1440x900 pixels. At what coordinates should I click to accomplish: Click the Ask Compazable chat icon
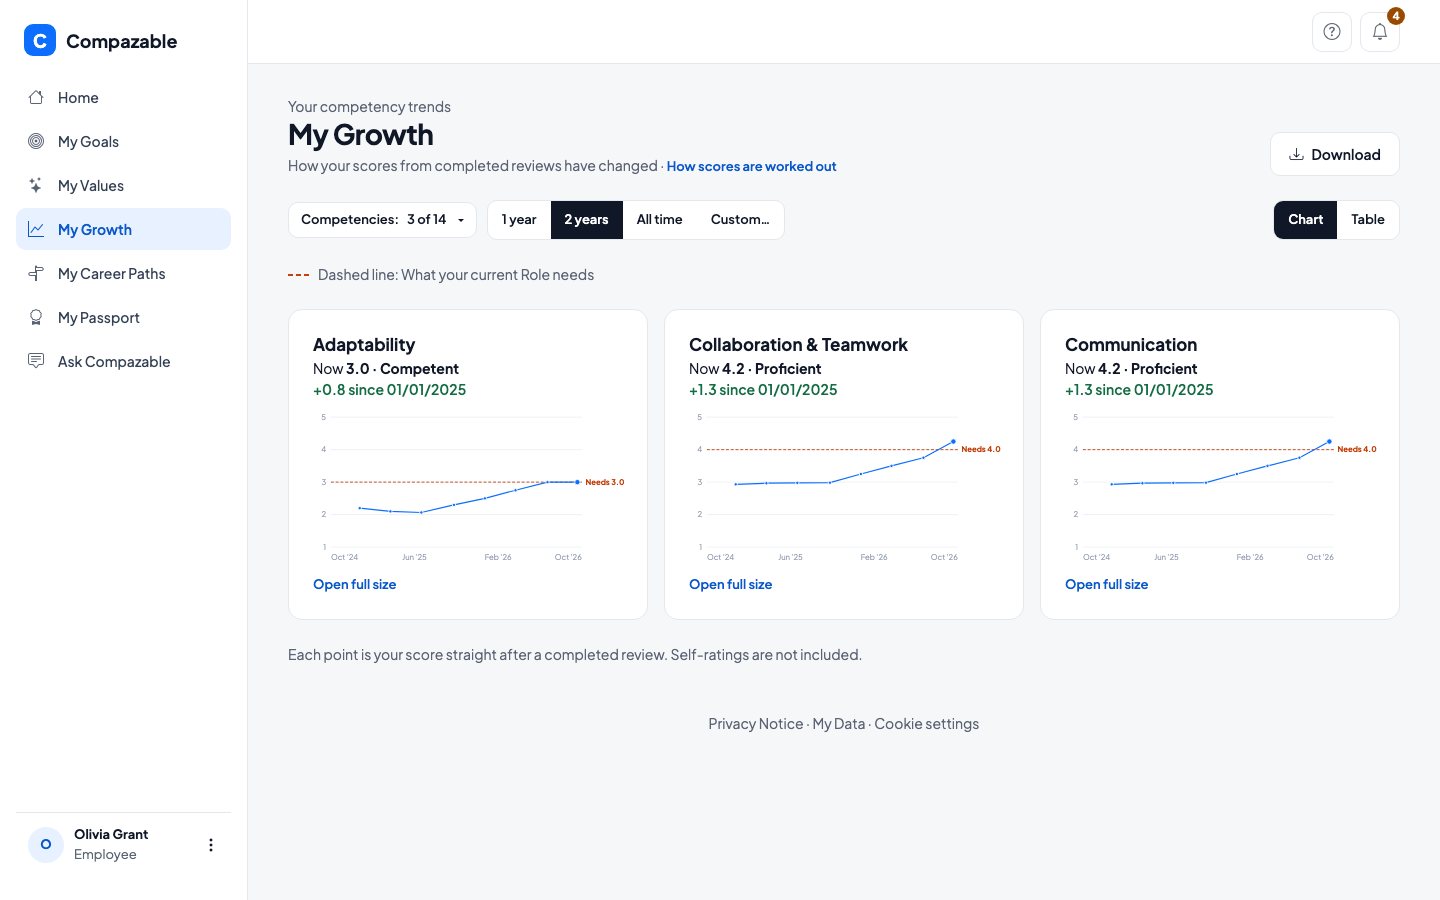tap(36, 362)
